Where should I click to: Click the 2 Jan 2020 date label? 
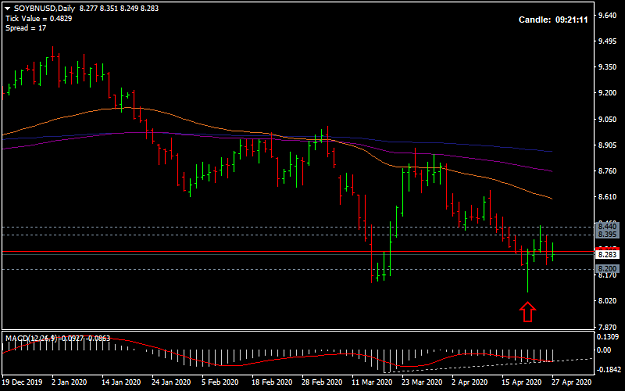[69, 382]
